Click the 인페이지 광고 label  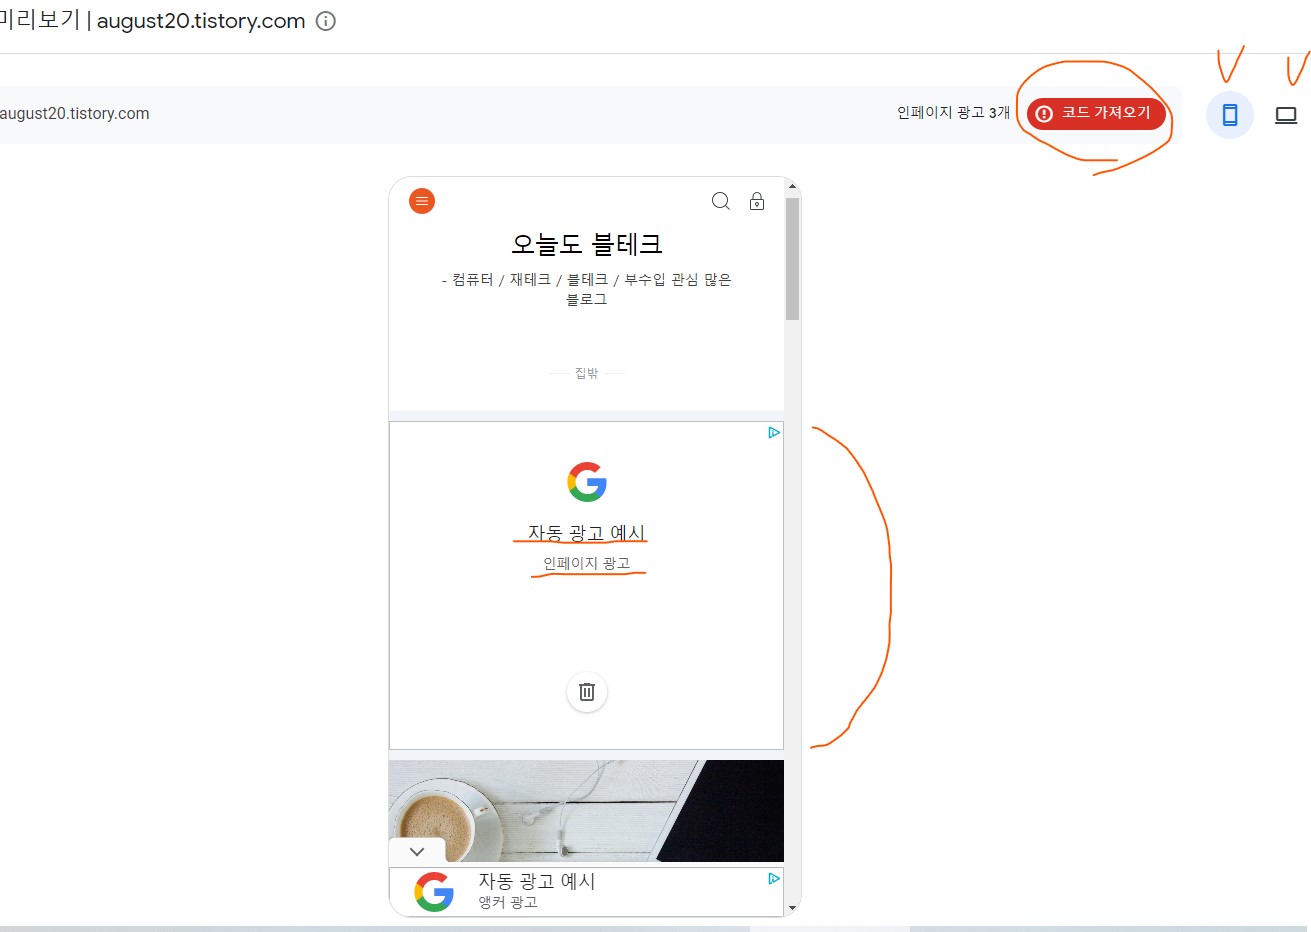coord(587,563)
